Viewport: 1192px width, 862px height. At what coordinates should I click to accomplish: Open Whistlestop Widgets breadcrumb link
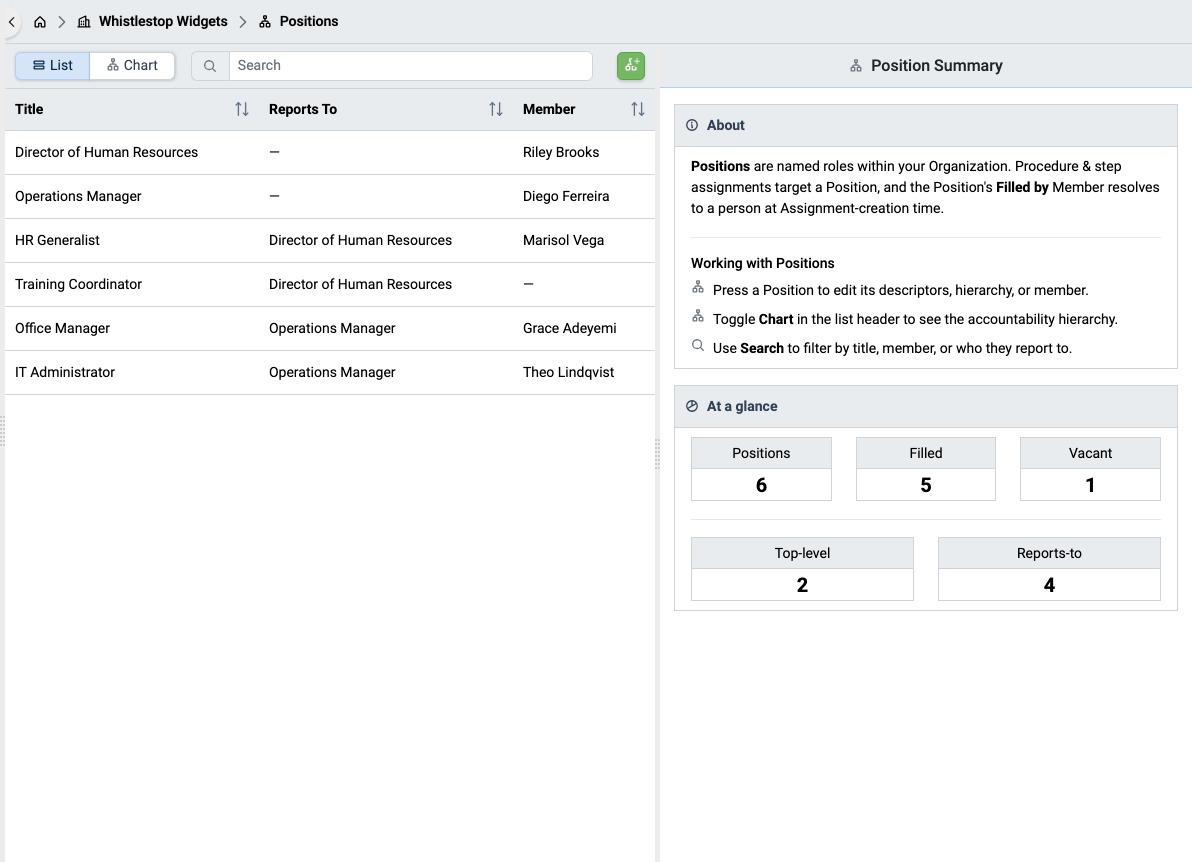pos(153,21)
